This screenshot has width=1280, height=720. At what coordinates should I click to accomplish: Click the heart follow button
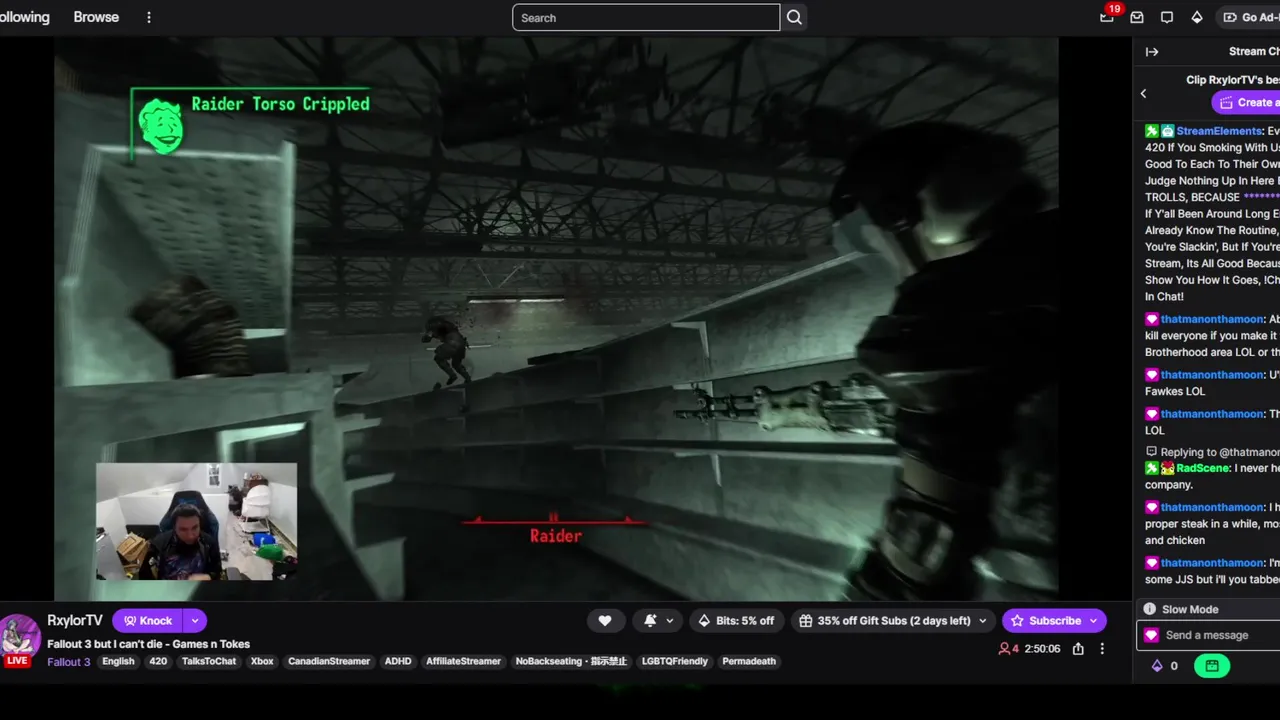(605, 620)
